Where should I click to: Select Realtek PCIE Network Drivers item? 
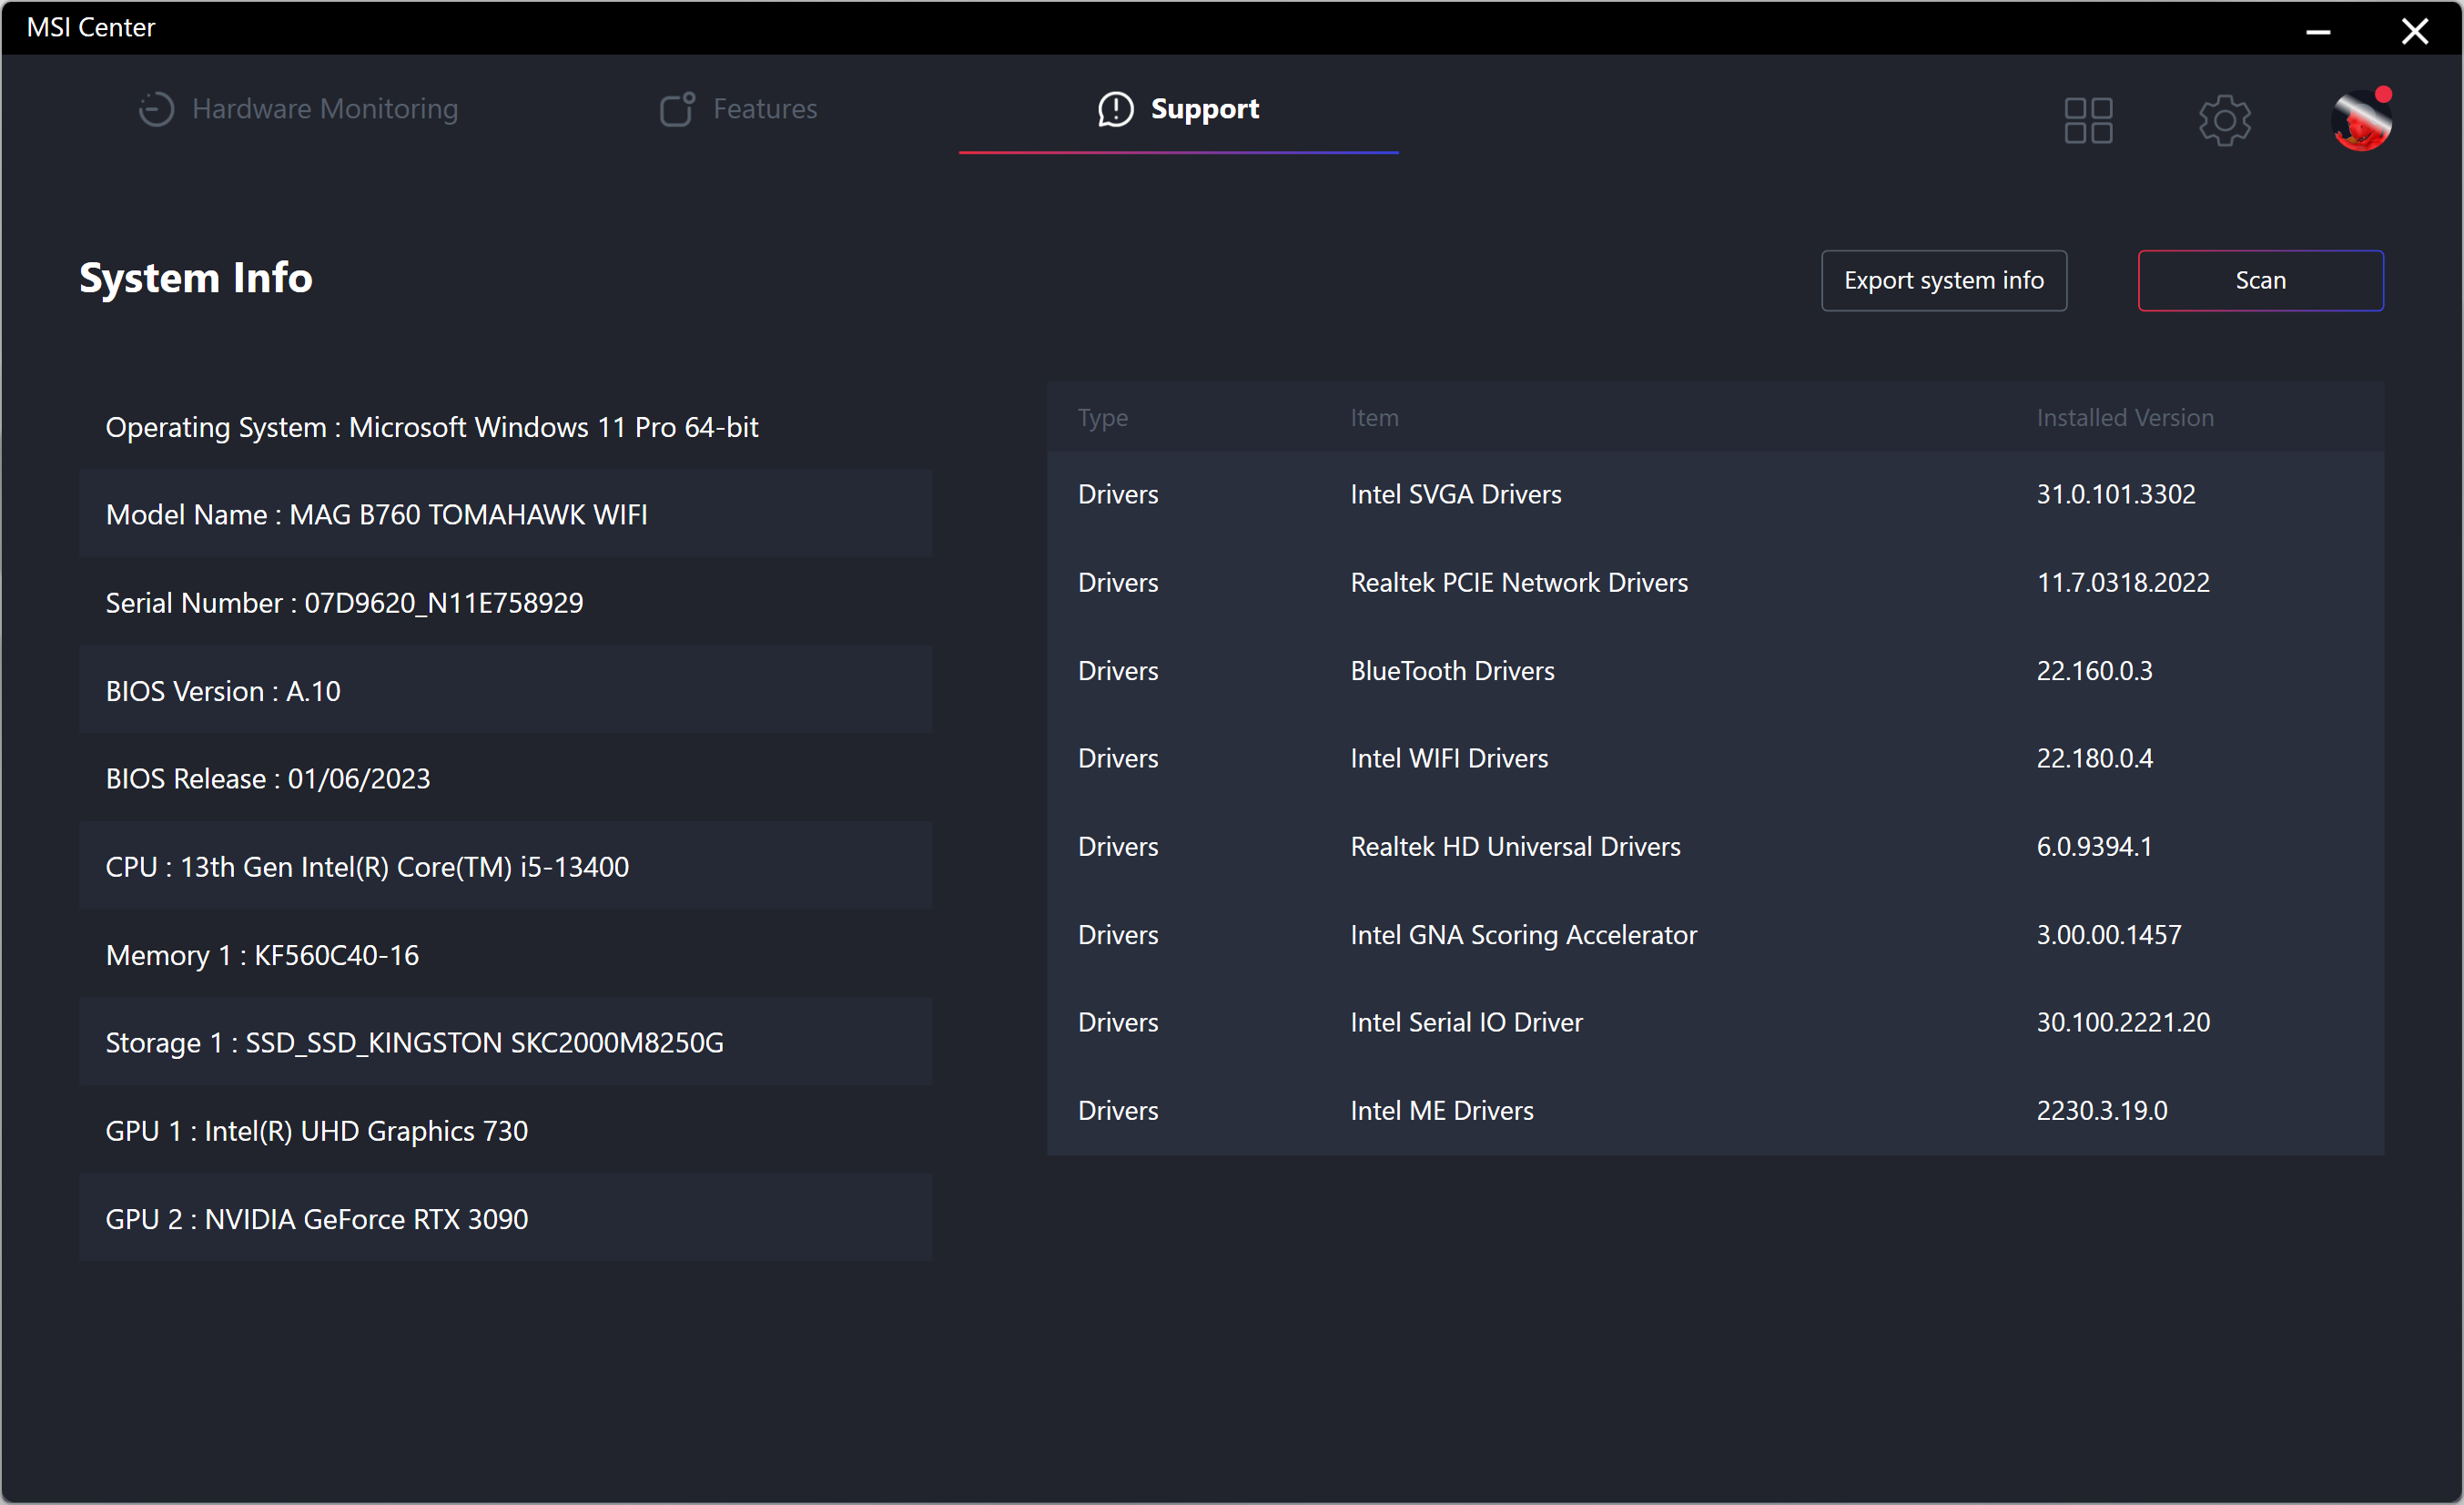(x=1518, y=582)
